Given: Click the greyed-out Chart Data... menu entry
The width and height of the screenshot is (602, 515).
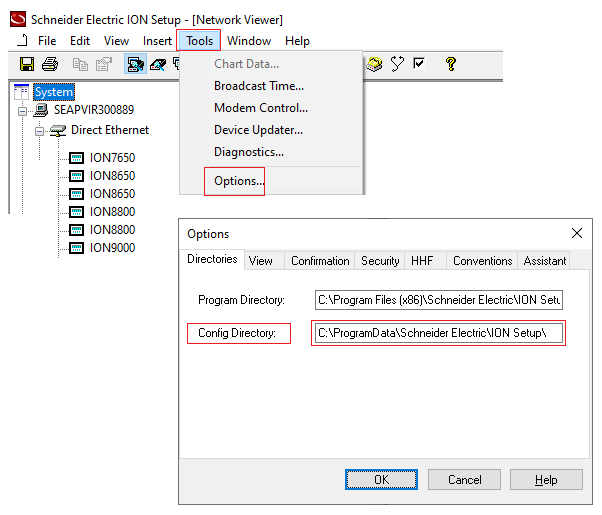Looking at the screenshot, I should pyautogui.click(x=246, y=64).
